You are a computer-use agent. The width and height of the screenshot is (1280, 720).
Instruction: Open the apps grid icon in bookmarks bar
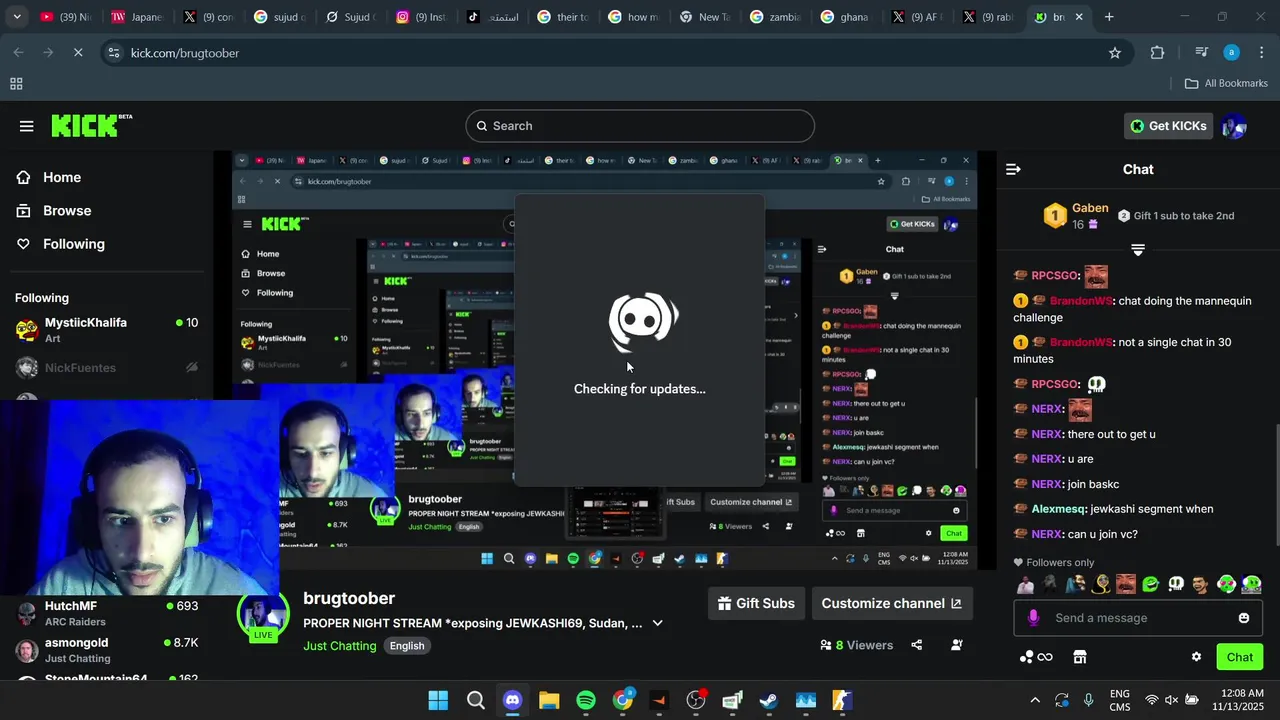click(16, 84)
